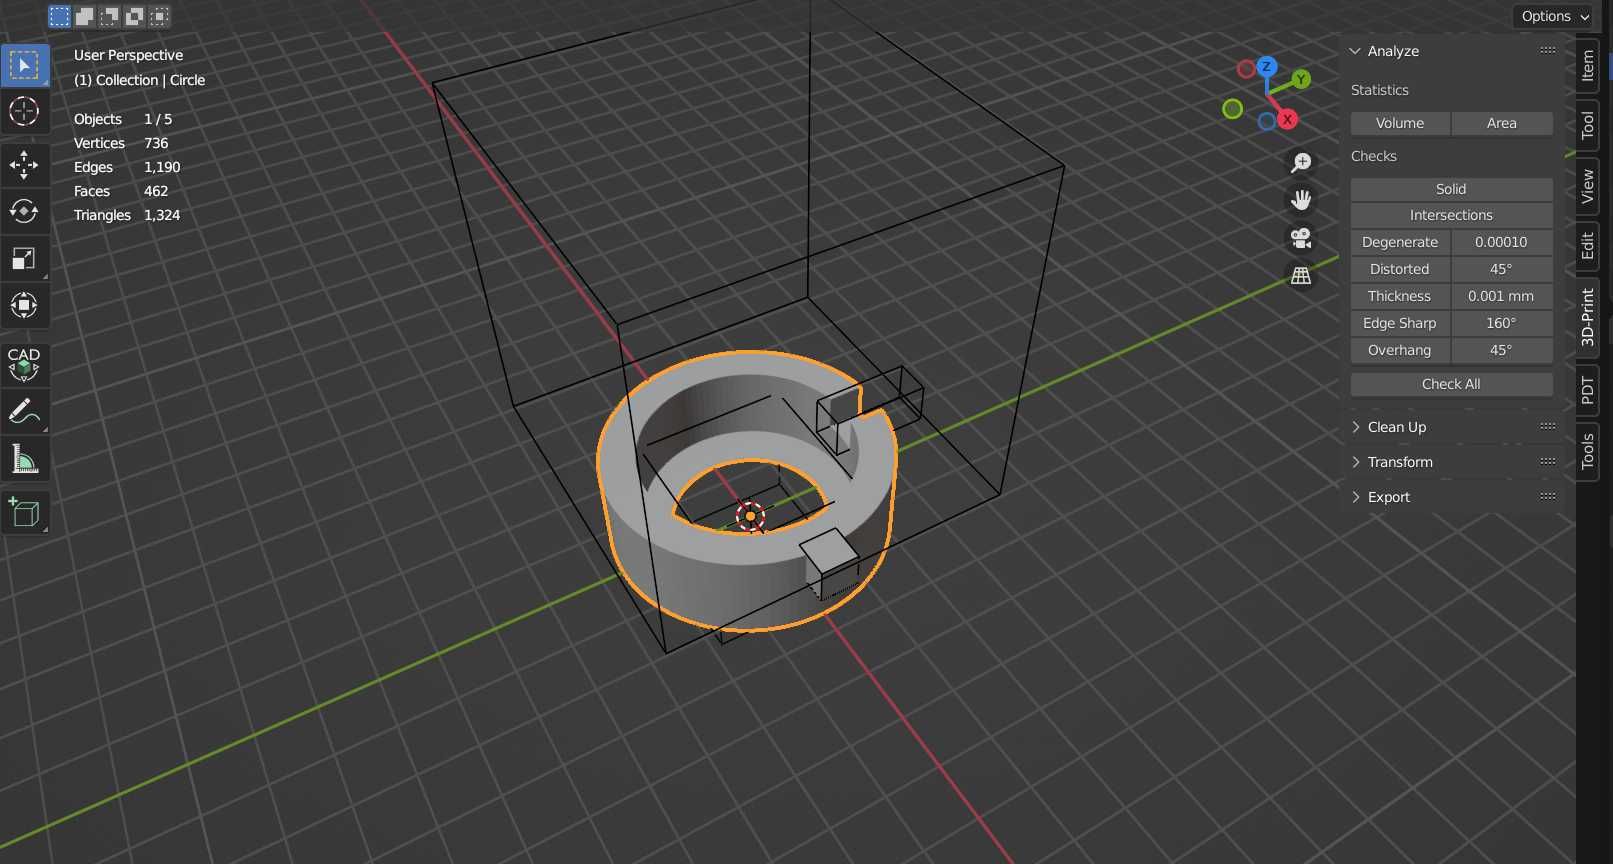Open the Tools sidebar tab
This screenshot has width=1613, height=864.
coord(1588,451)
